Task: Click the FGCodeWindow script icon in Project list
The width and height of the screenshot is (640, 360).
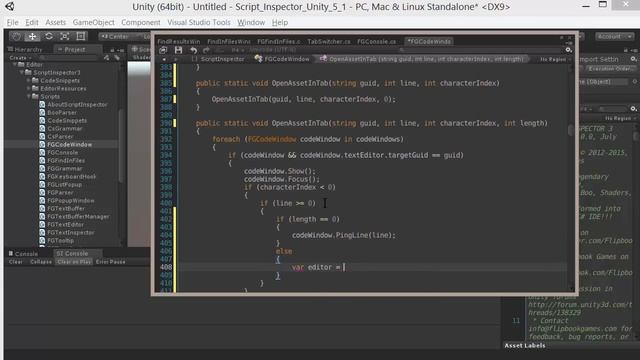Action: coord(42,144)
